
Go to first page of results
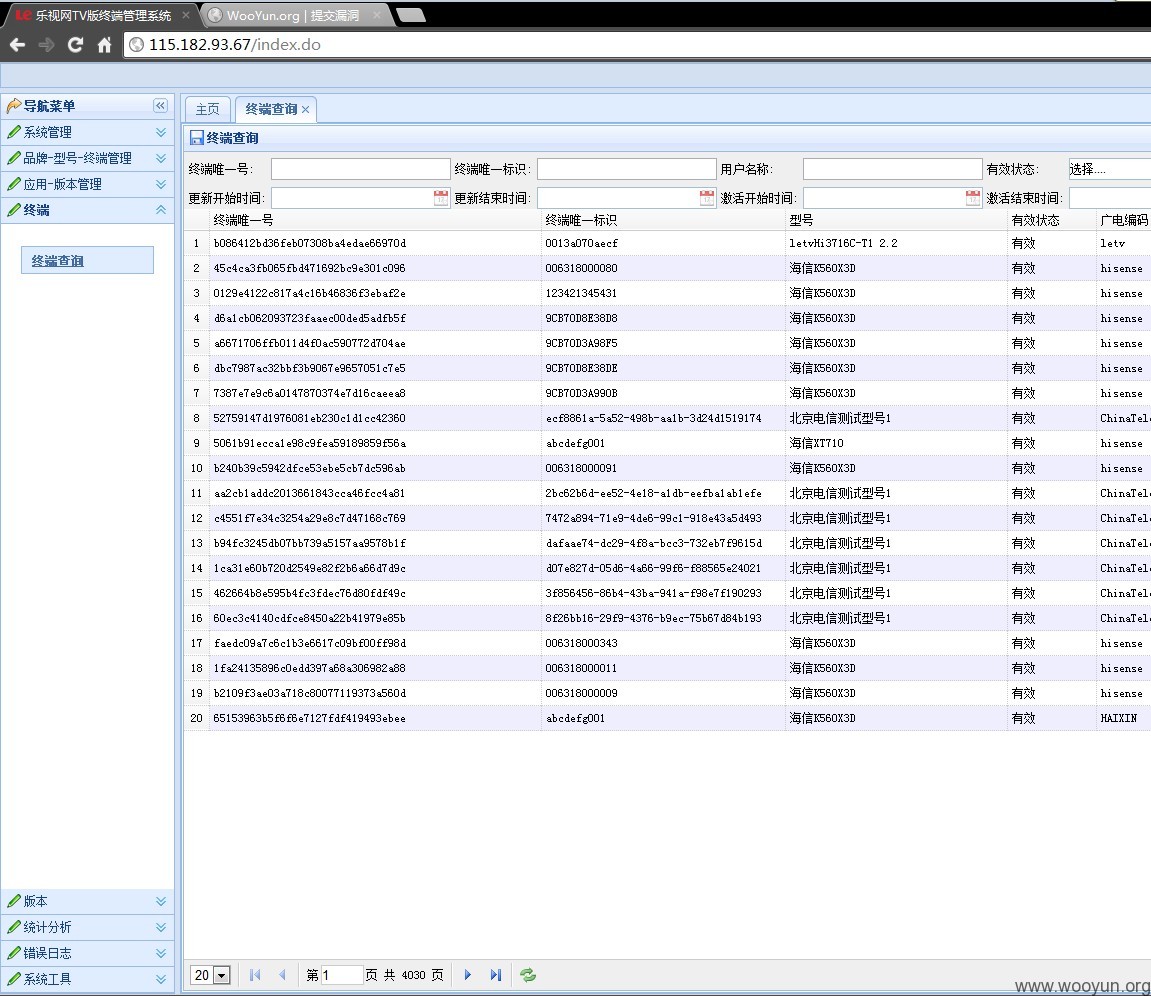point(255,975)
